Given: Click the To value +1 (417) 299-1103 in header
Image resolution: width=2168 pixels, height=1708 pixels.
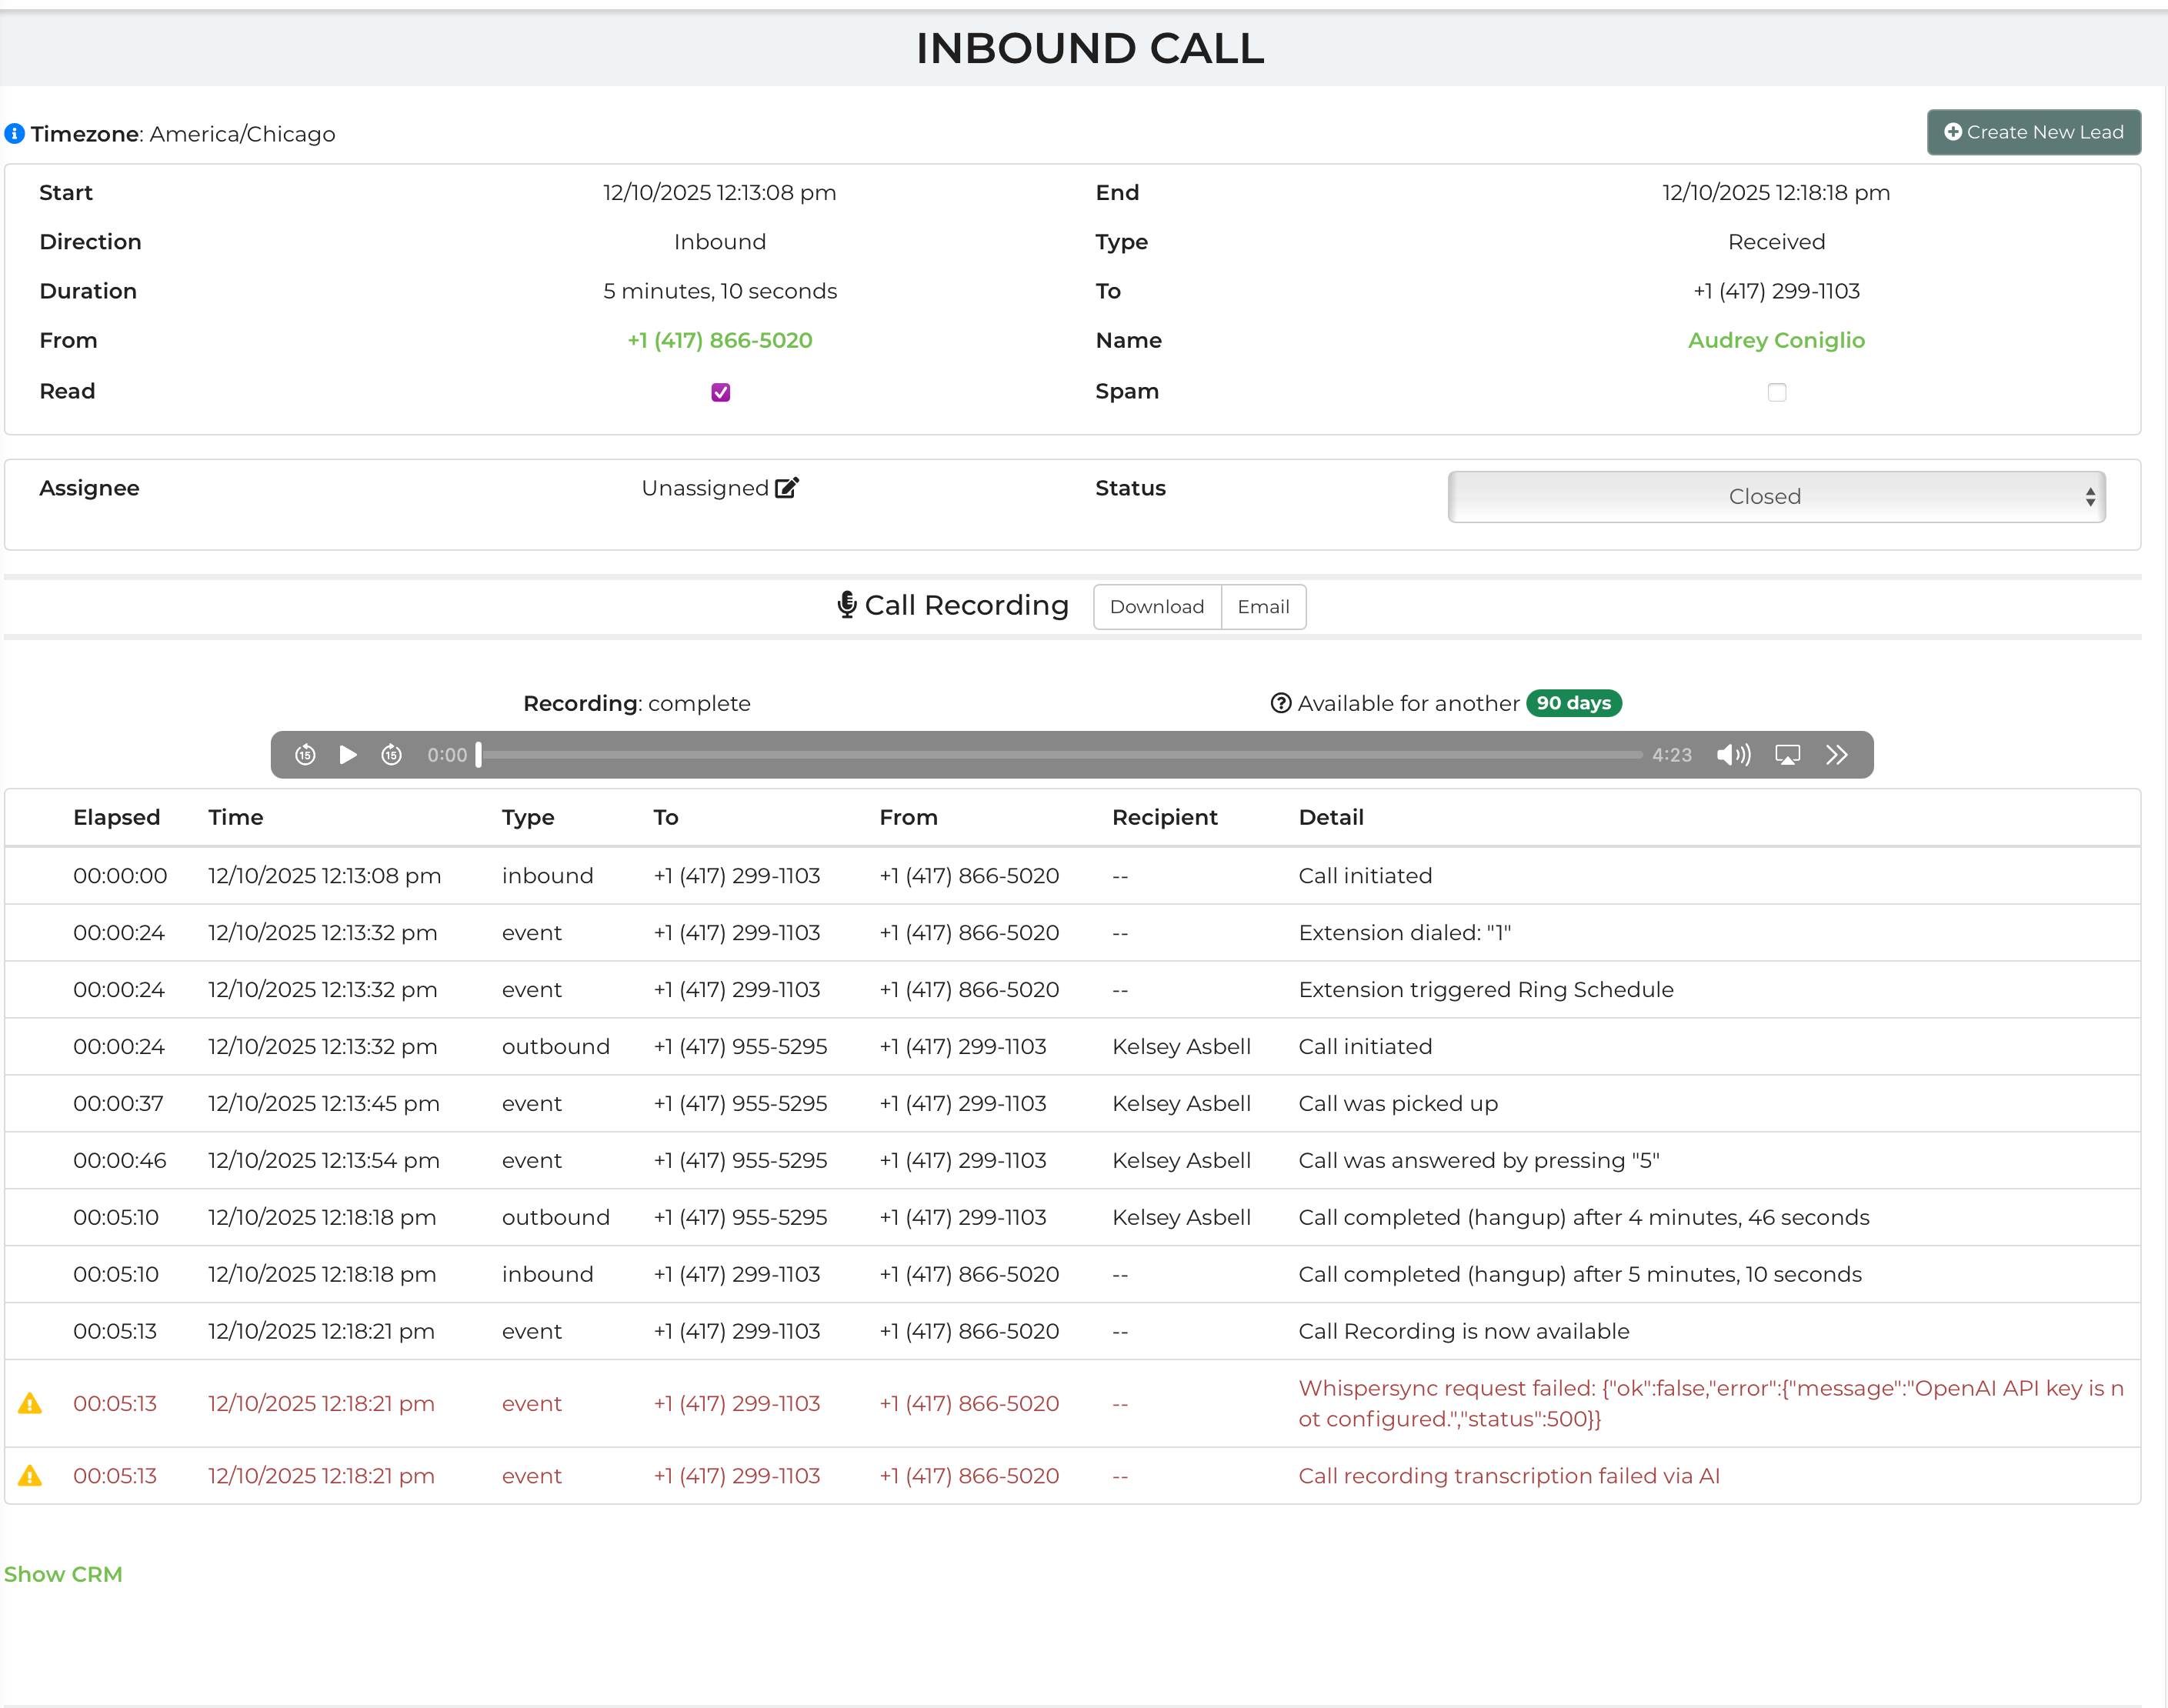Looking at the screenshot, I should pyautogui.click(x=1776, y=291).
